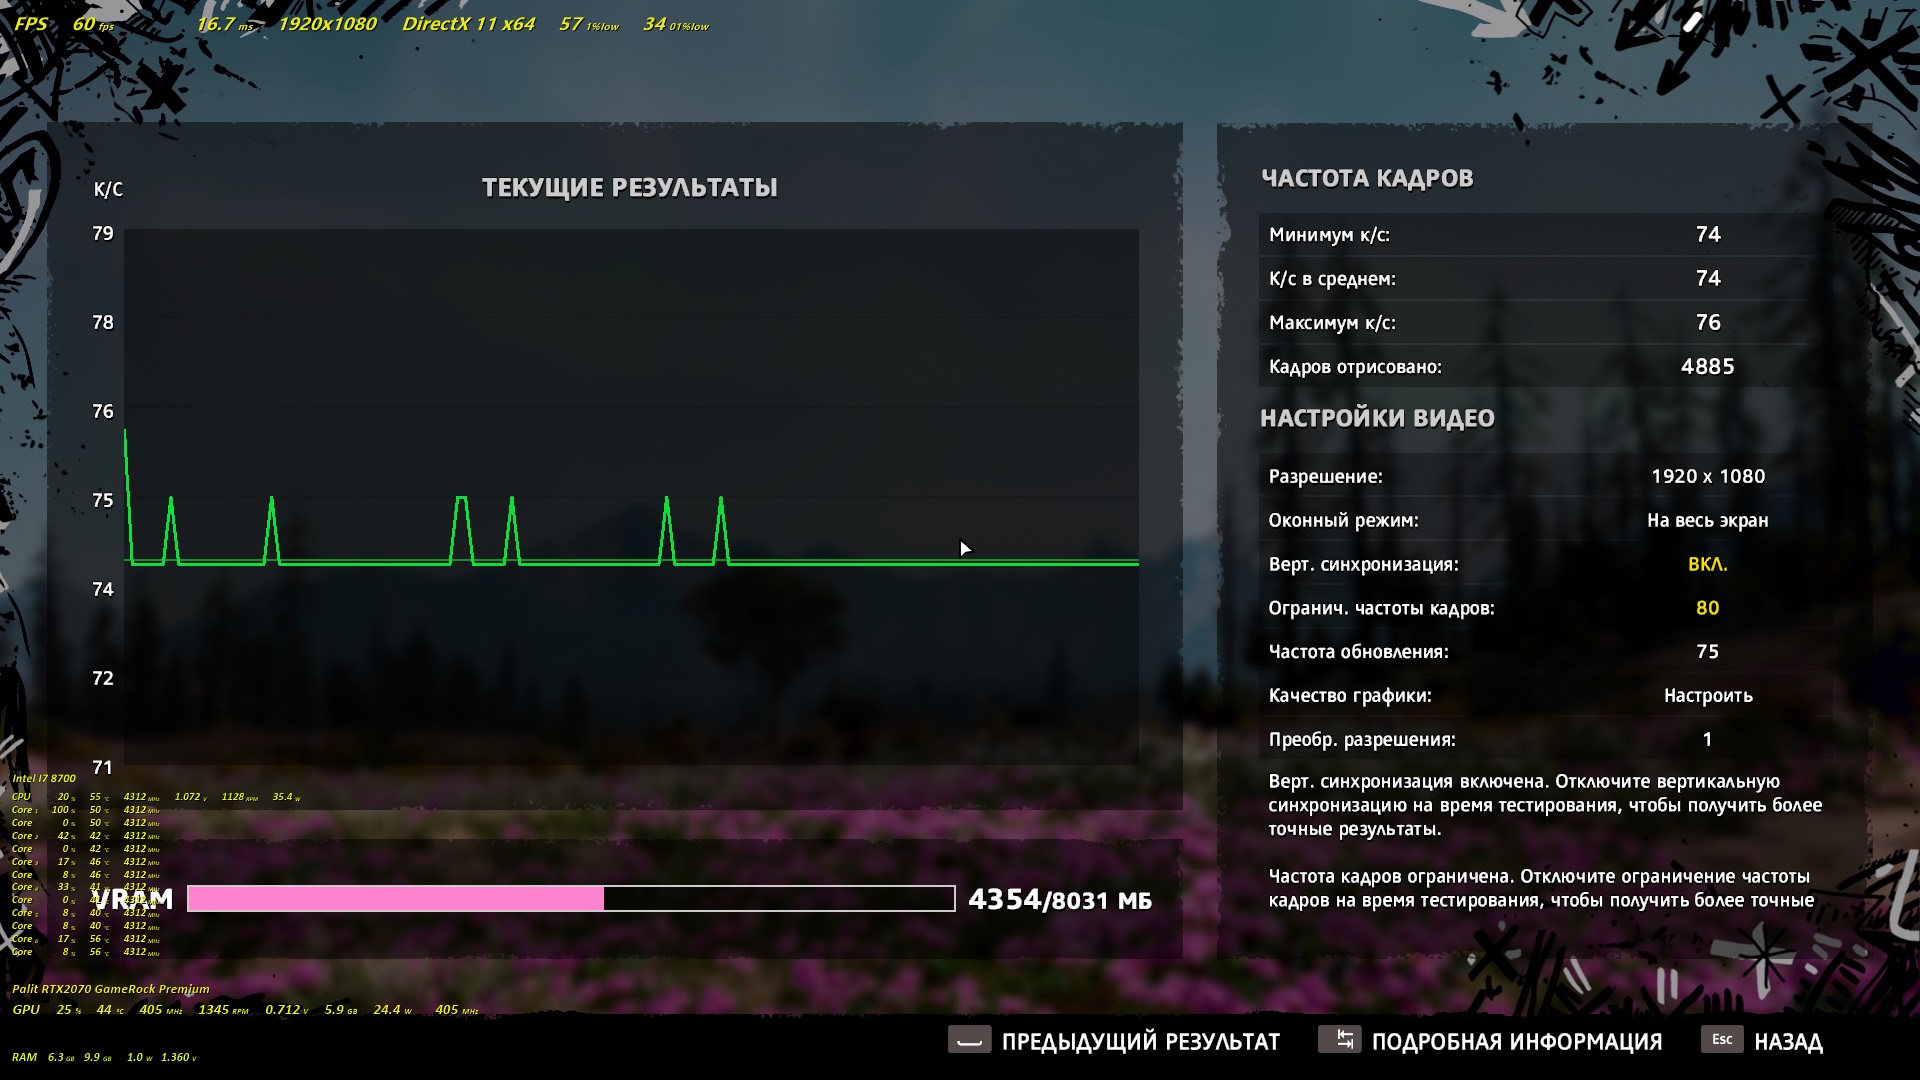
Task: Select the Огранич. частоты кадров 80 value
Action: pos(1707,608)
